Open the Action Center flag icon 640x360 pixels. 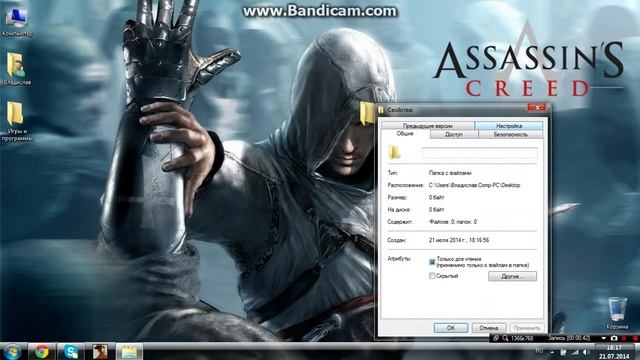coord(563,352)
